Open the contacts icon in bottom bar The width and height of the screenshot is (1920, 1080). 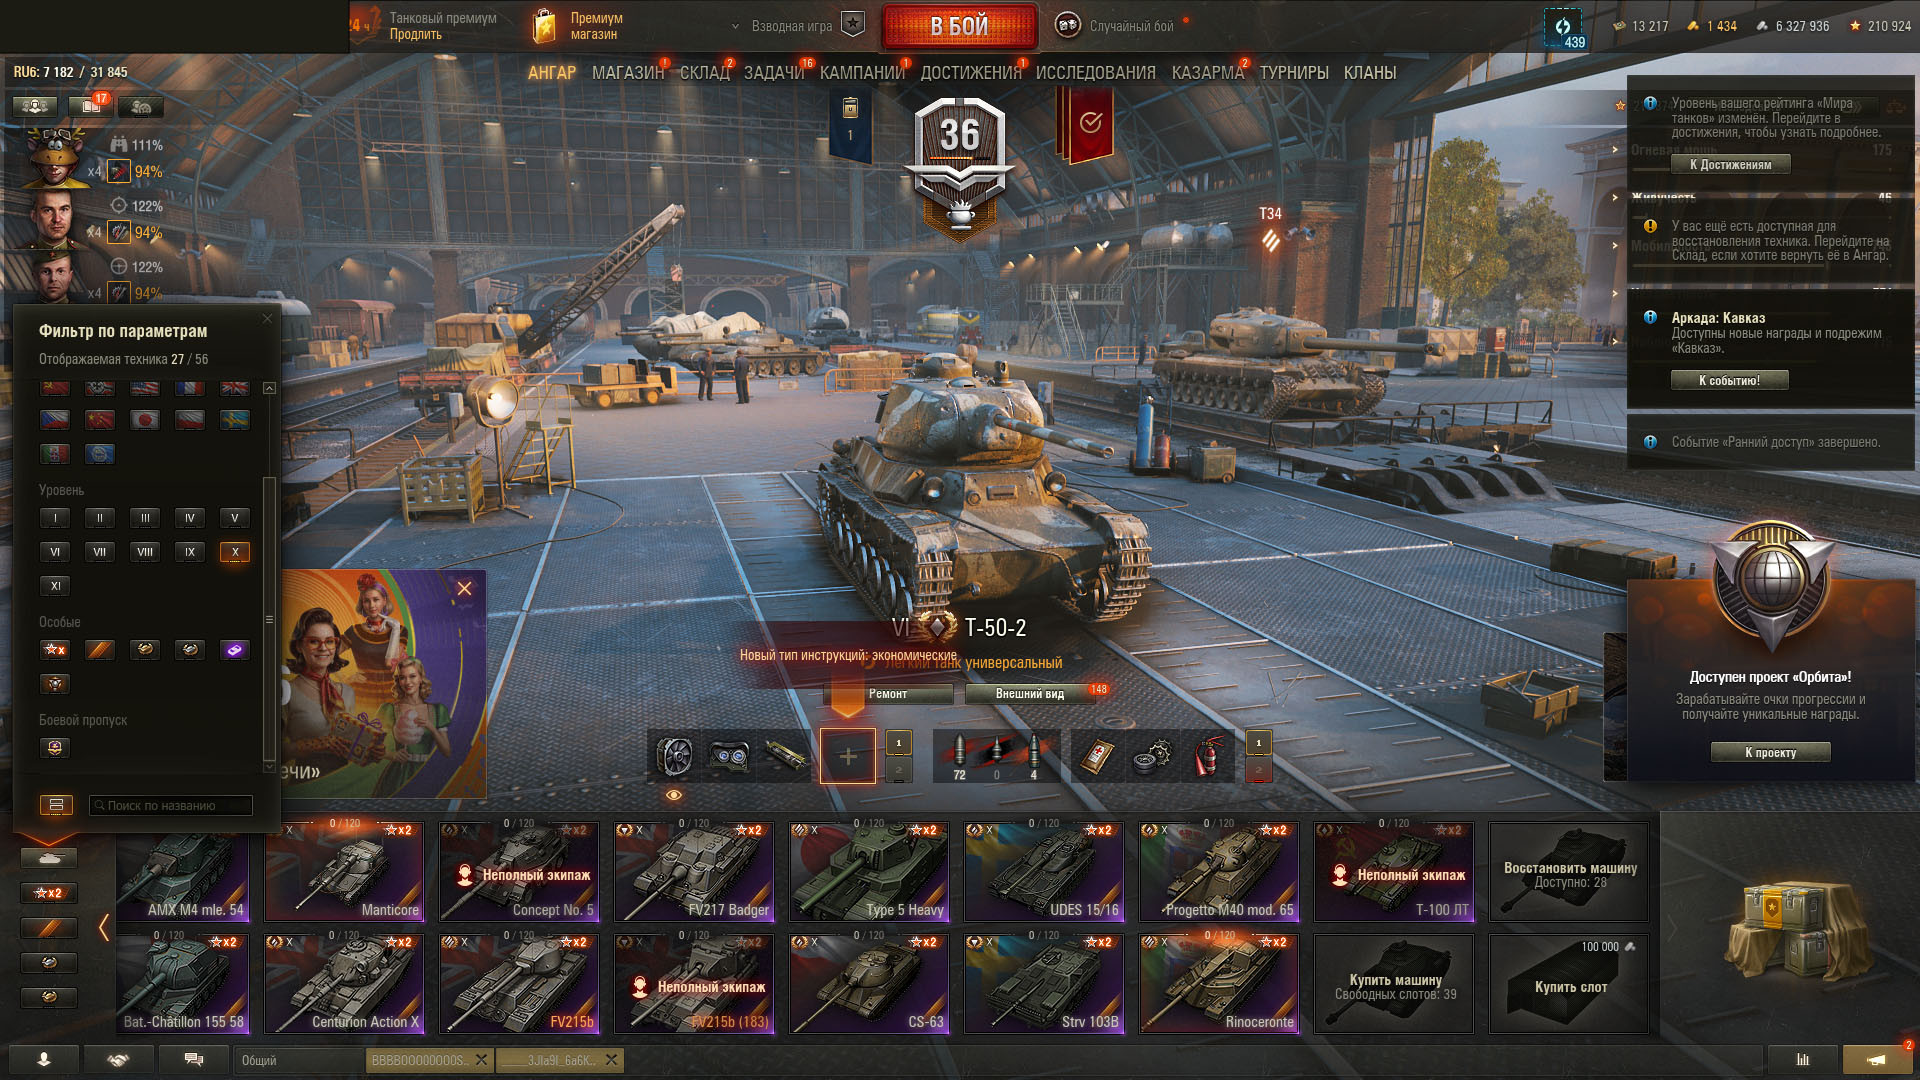[x=43, y=1060]
